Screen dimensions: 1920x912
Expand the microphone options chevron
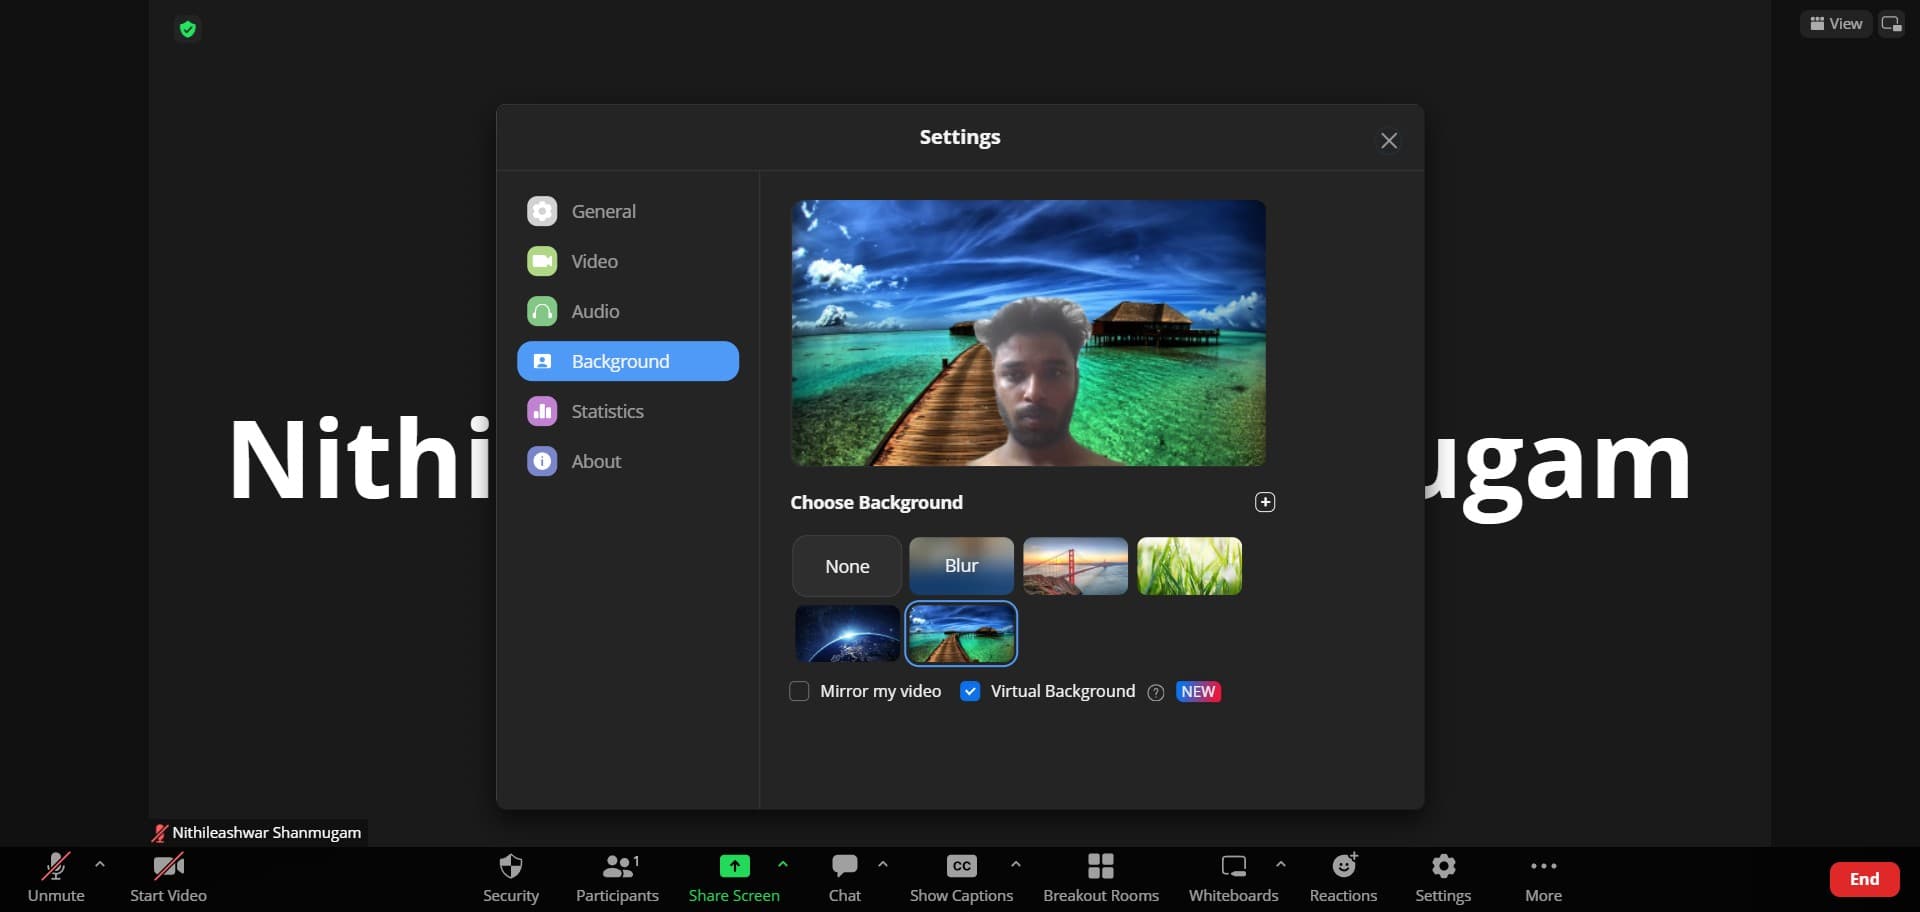click(99, 866)
